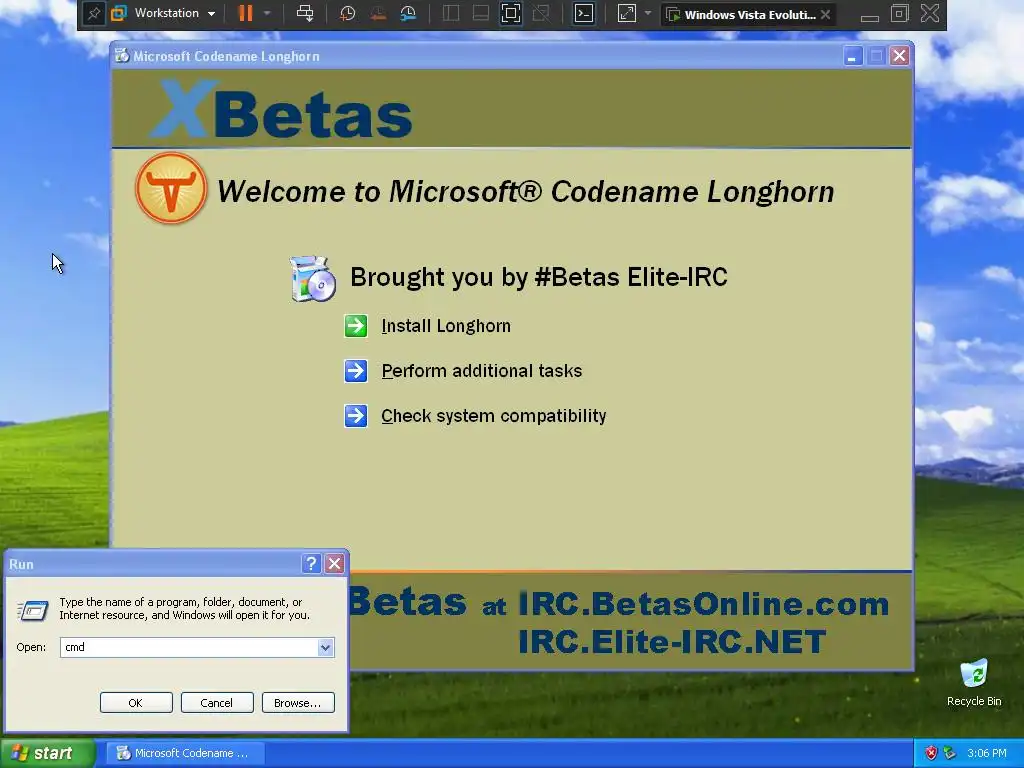Click the blue arrow beside Perform additional tasks

tap(356, 371)
